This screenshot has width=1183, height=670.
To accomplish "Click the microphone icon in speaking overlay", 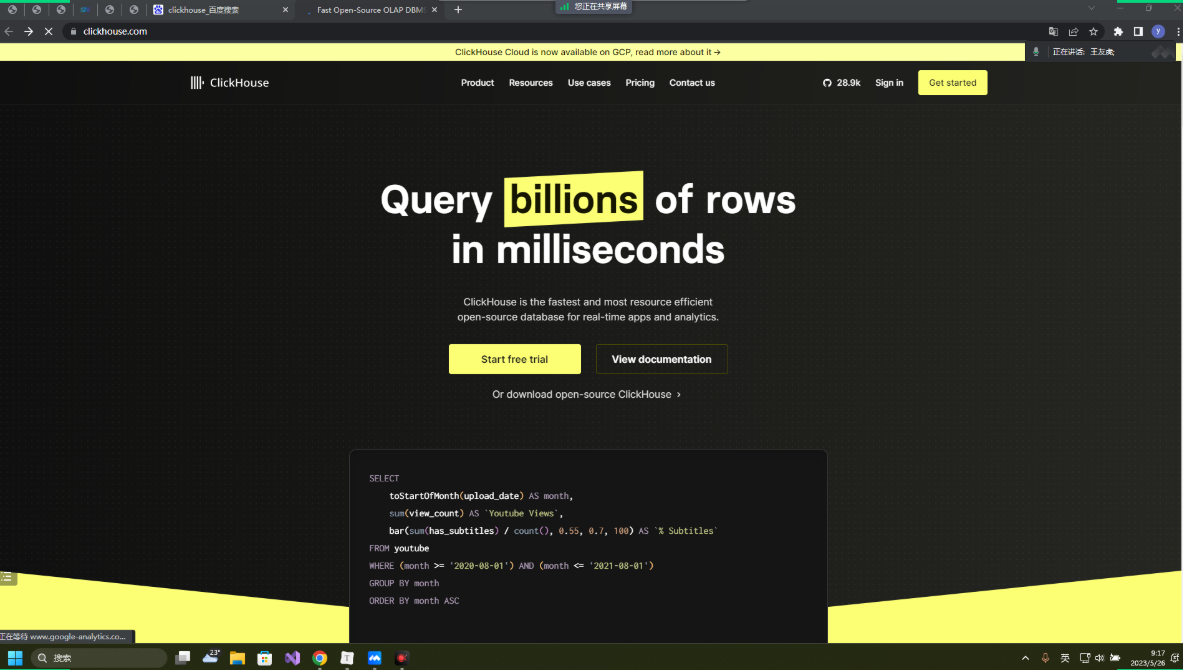I will click(1036, 52).
